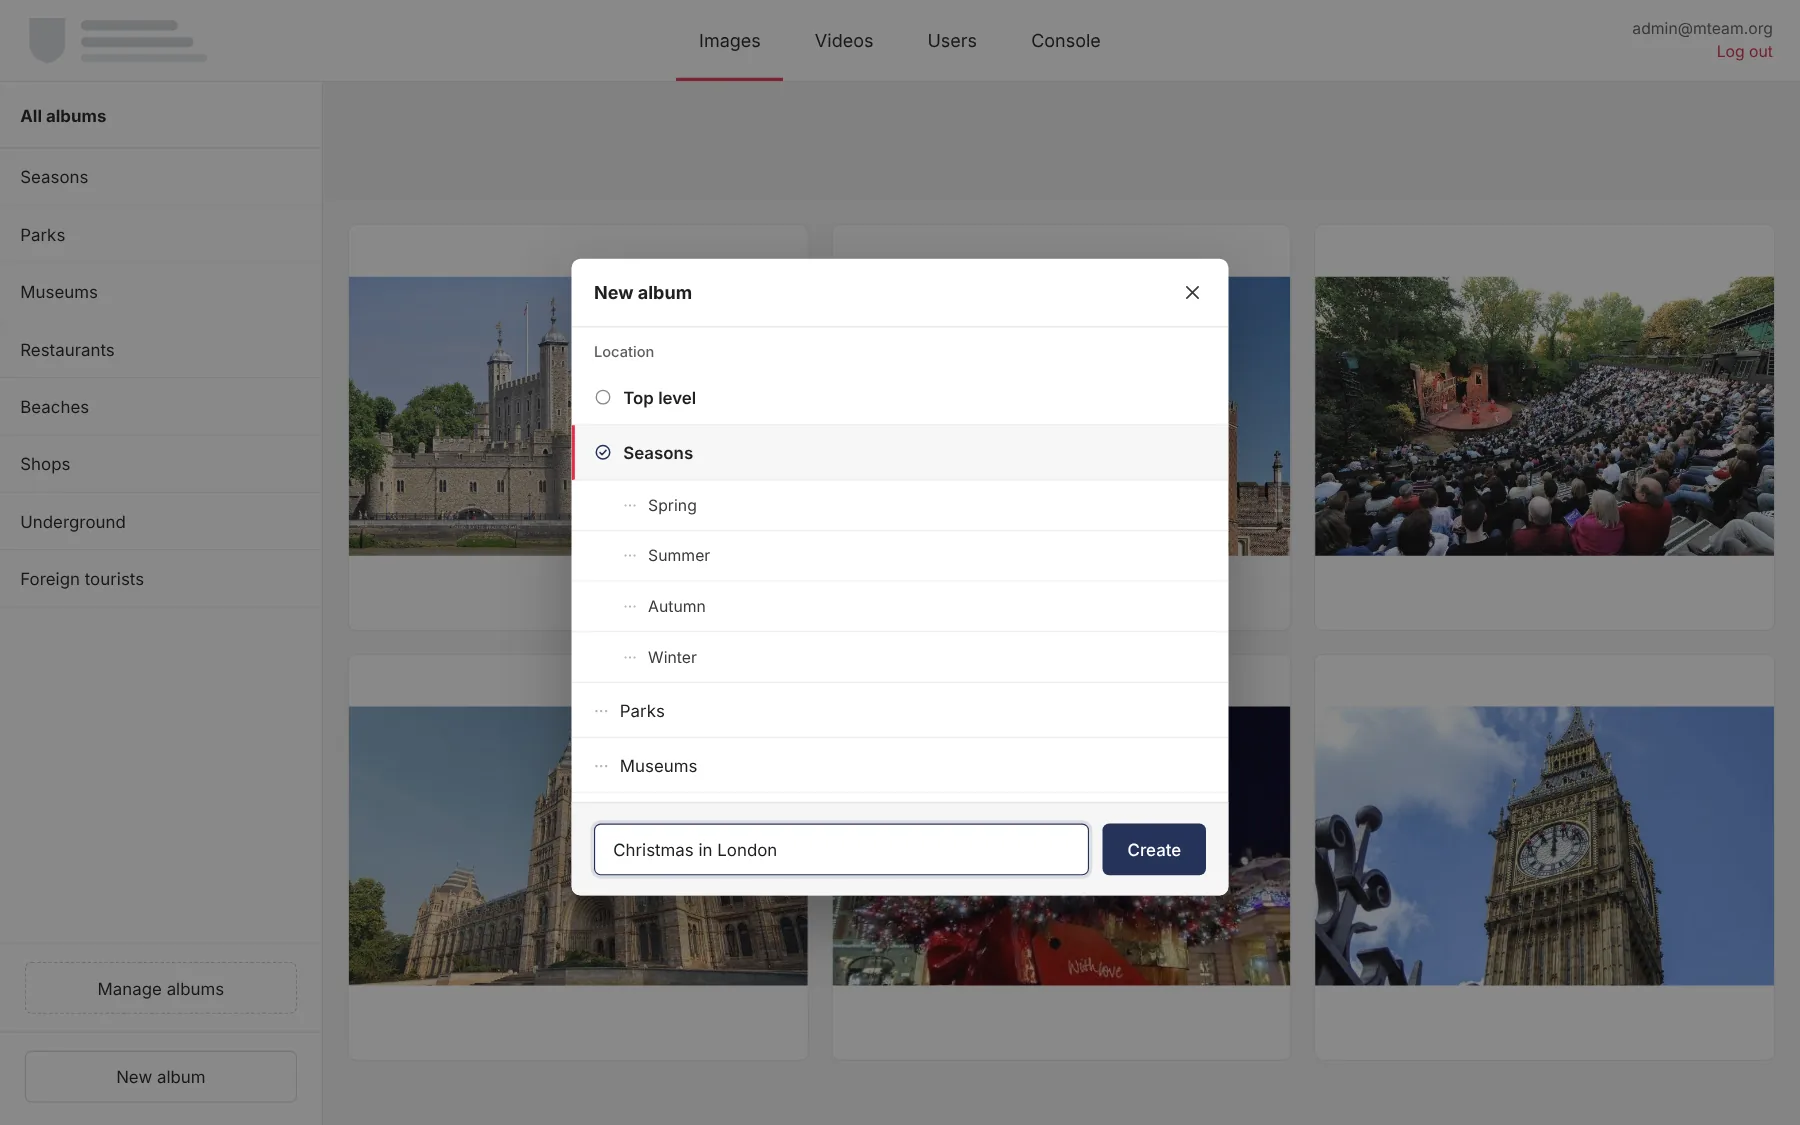This screenshot has height=1125, width=1800.
Task: Switch to the Images tab
Action: pos(729,41)
